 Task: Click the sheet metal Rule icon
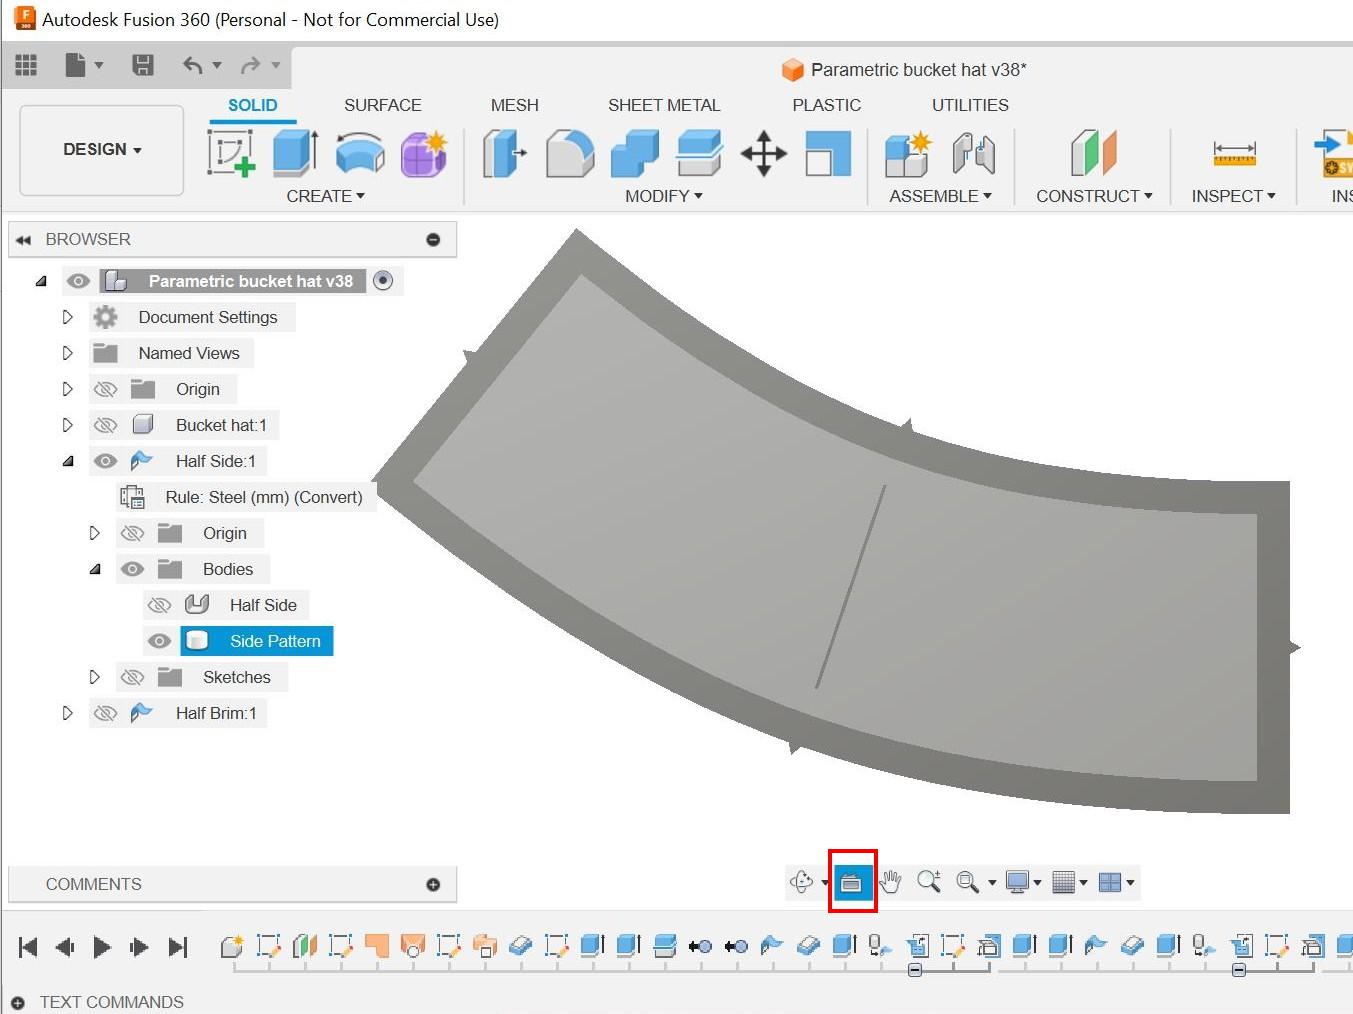(x=132, y=497)
